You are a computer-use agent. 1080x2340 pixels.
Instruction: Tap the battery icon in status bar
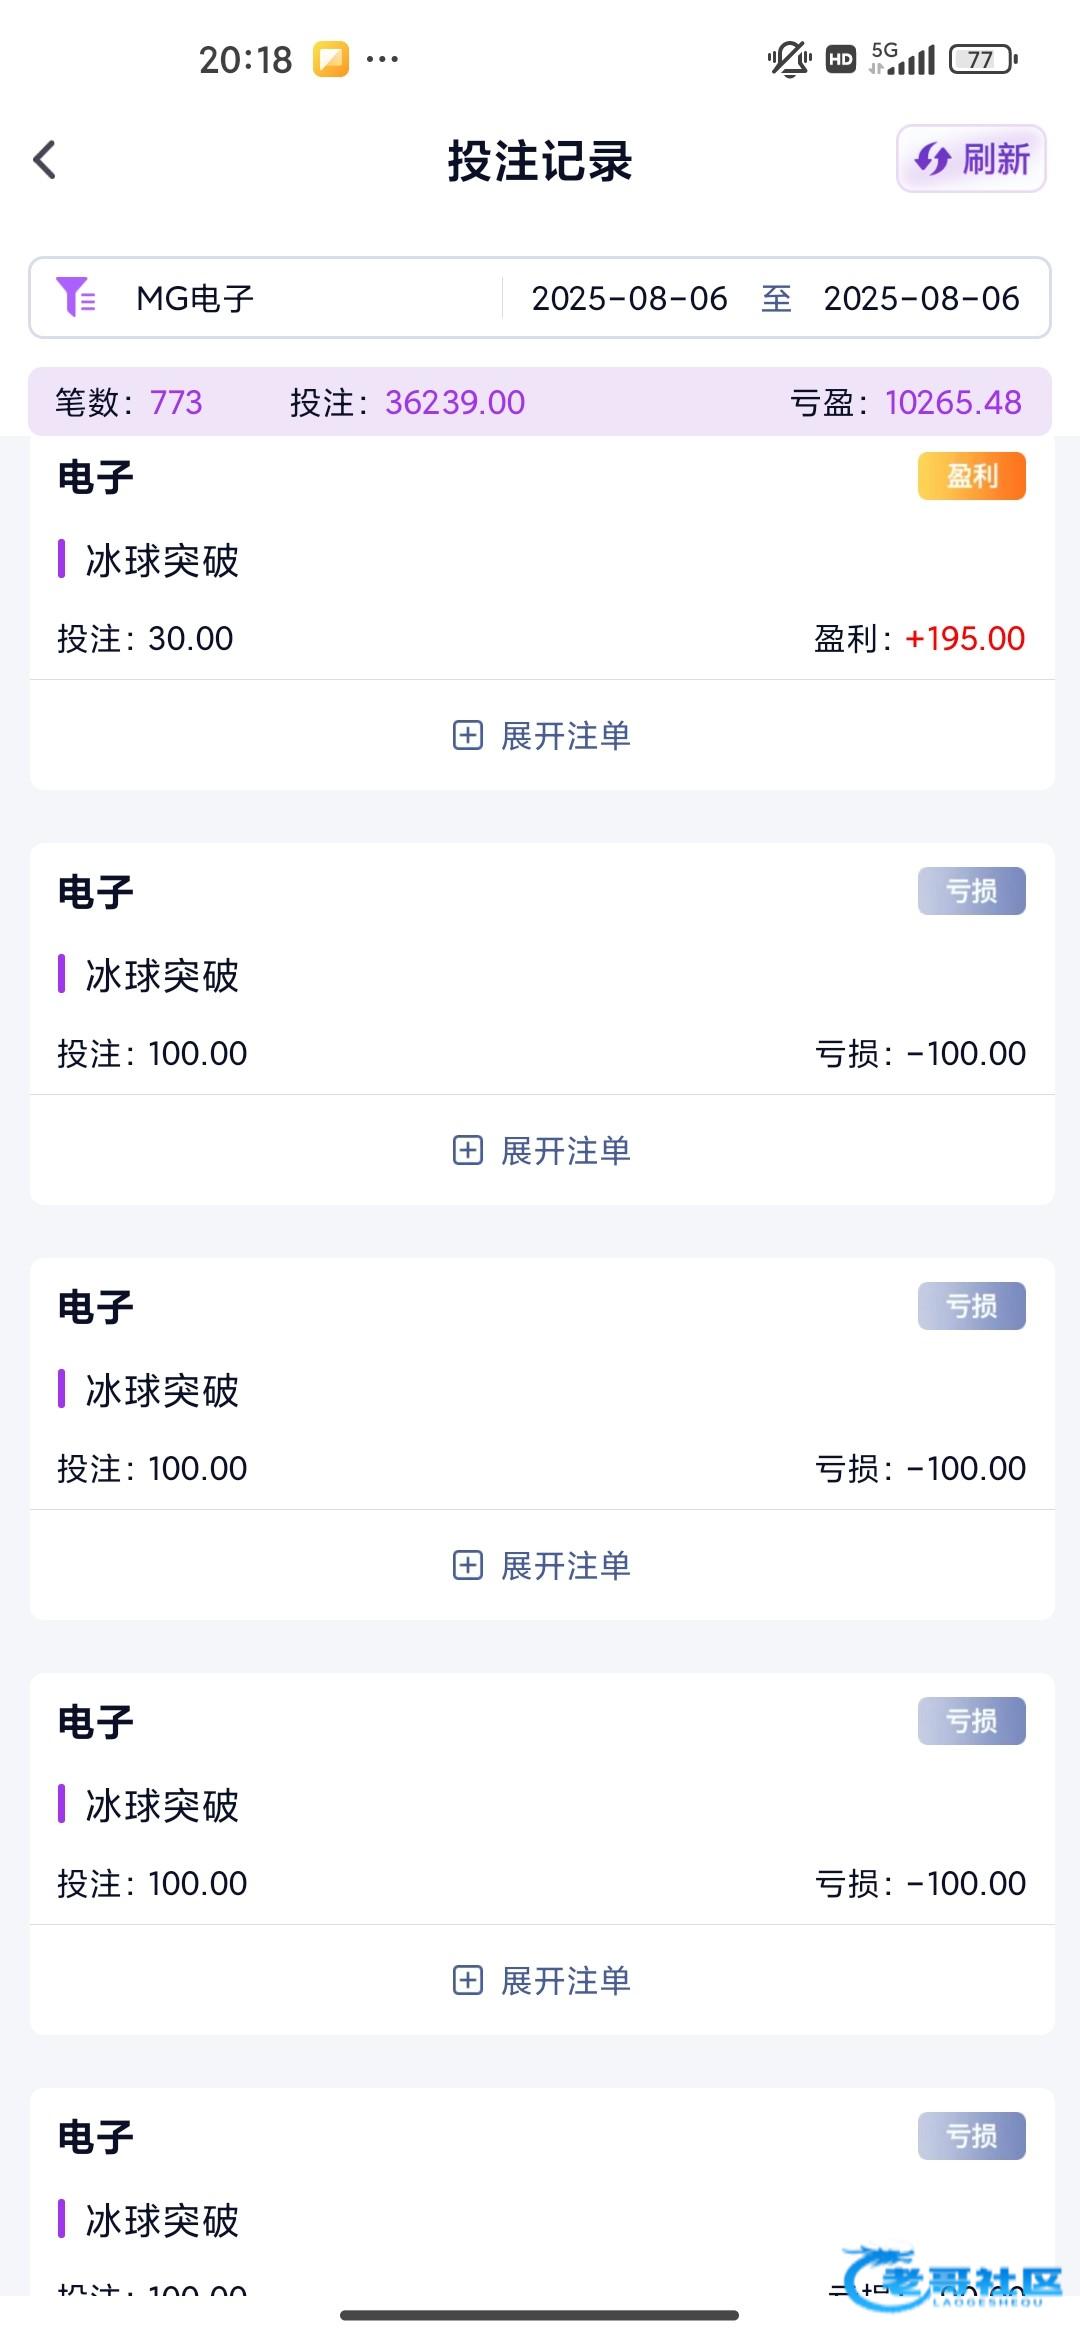(982, 59)
